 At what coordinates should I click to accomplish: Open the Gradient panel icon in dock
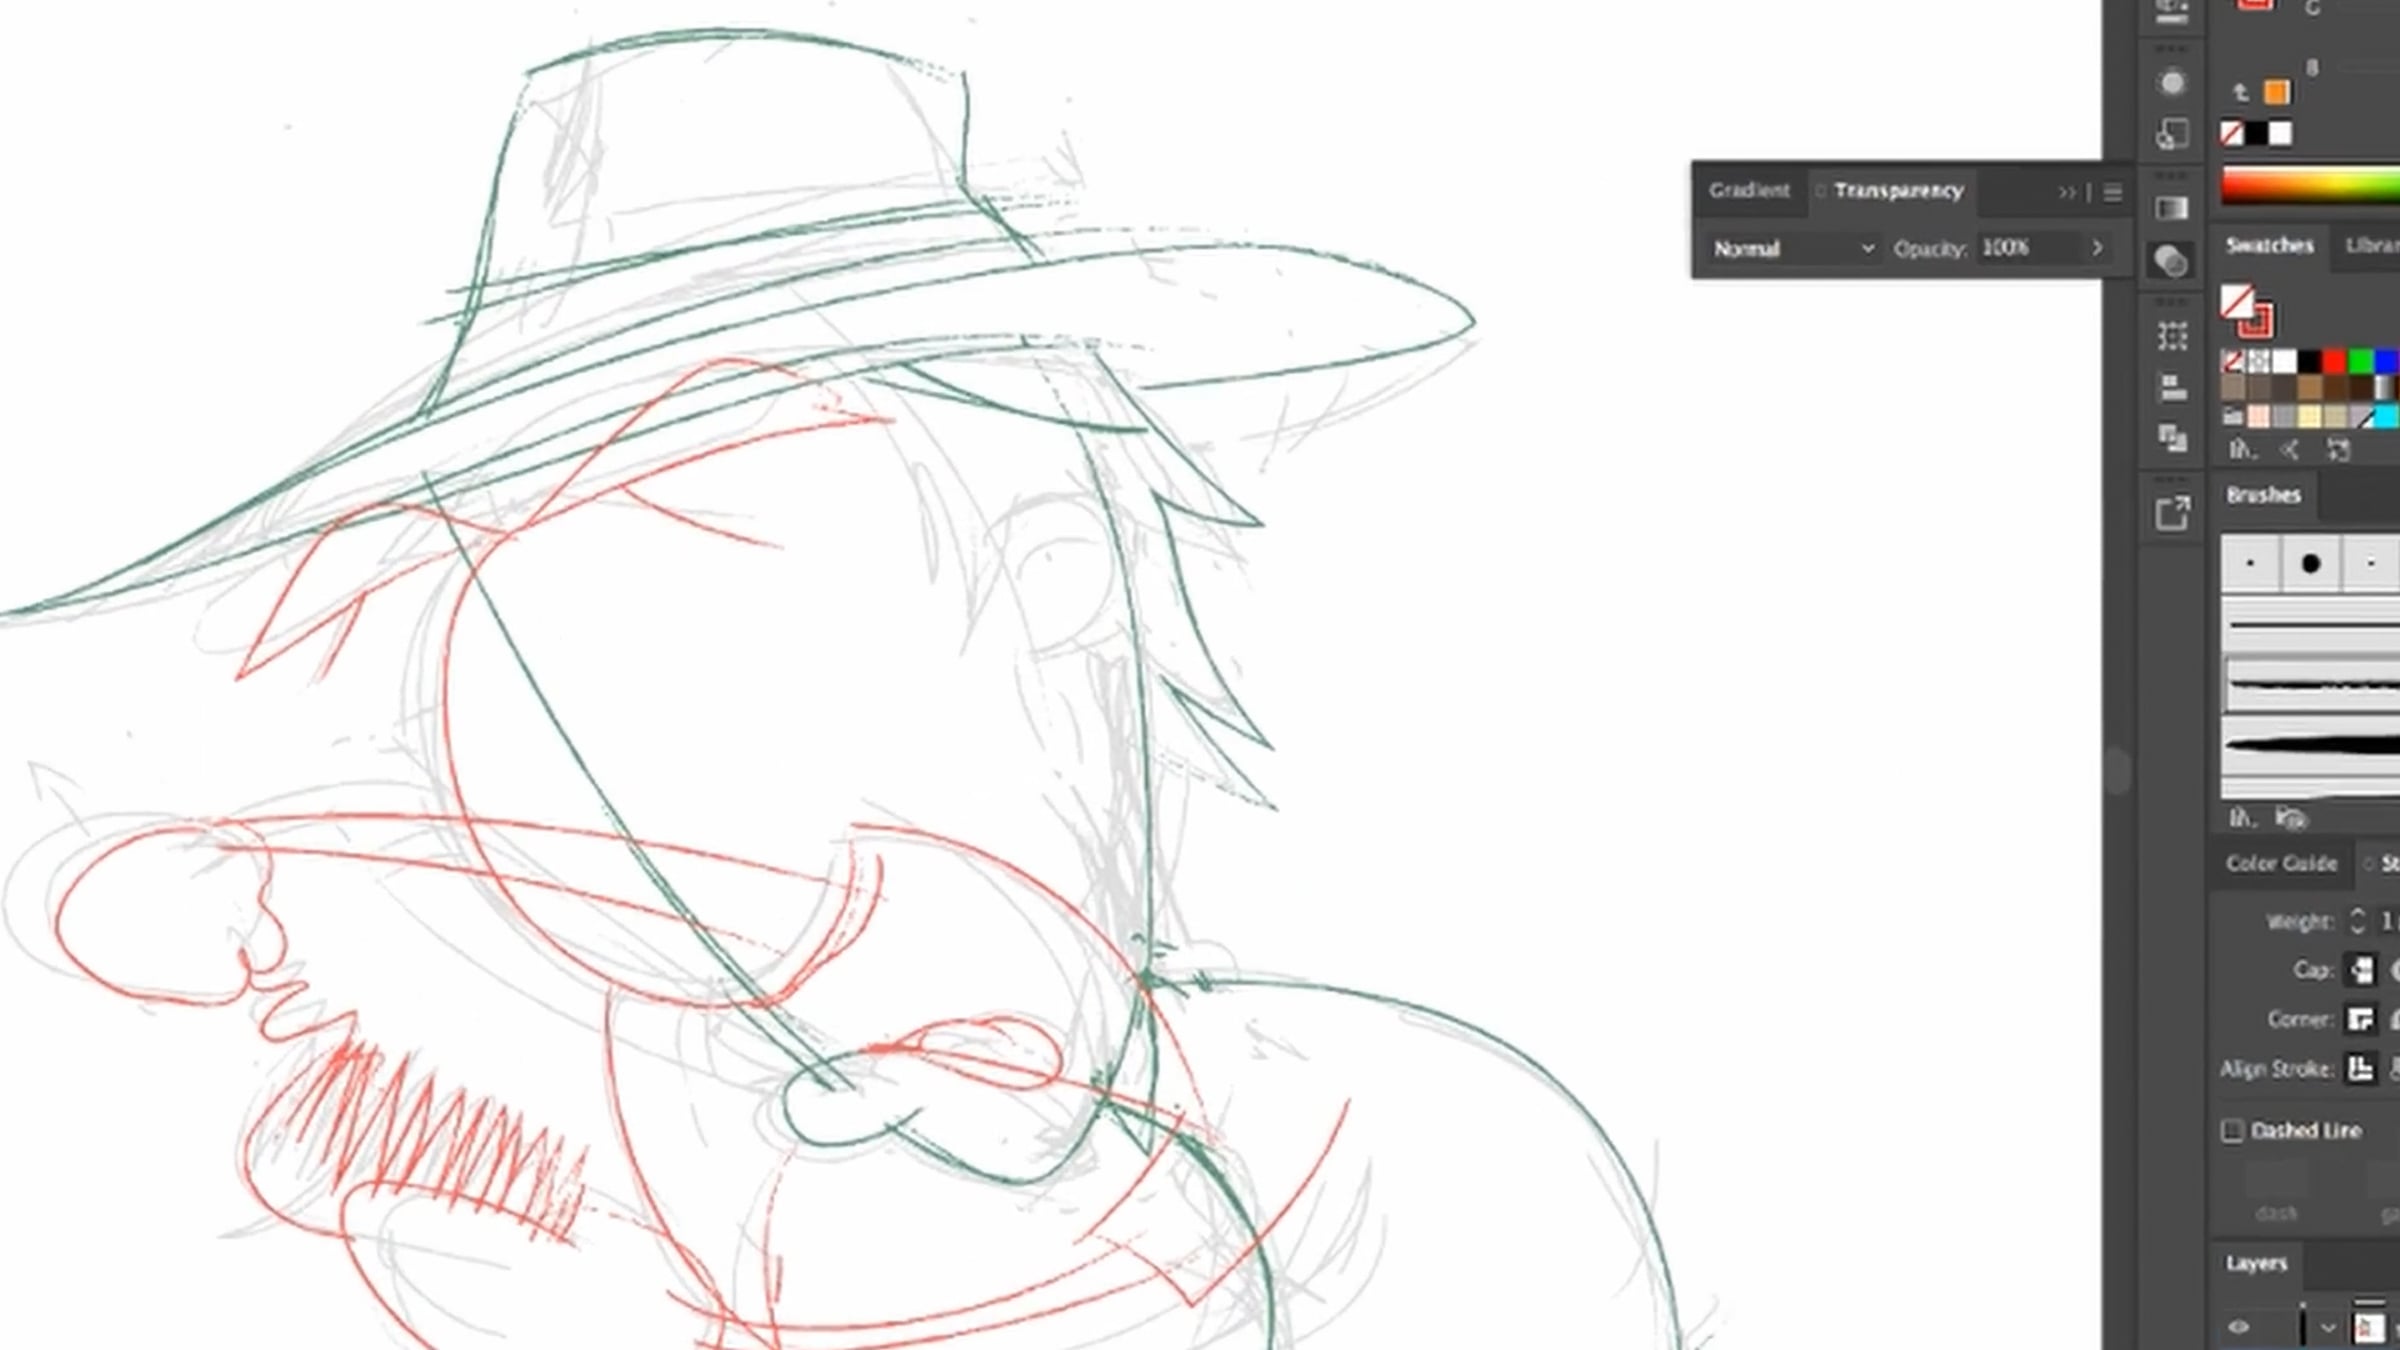[x=2171, y=208]
